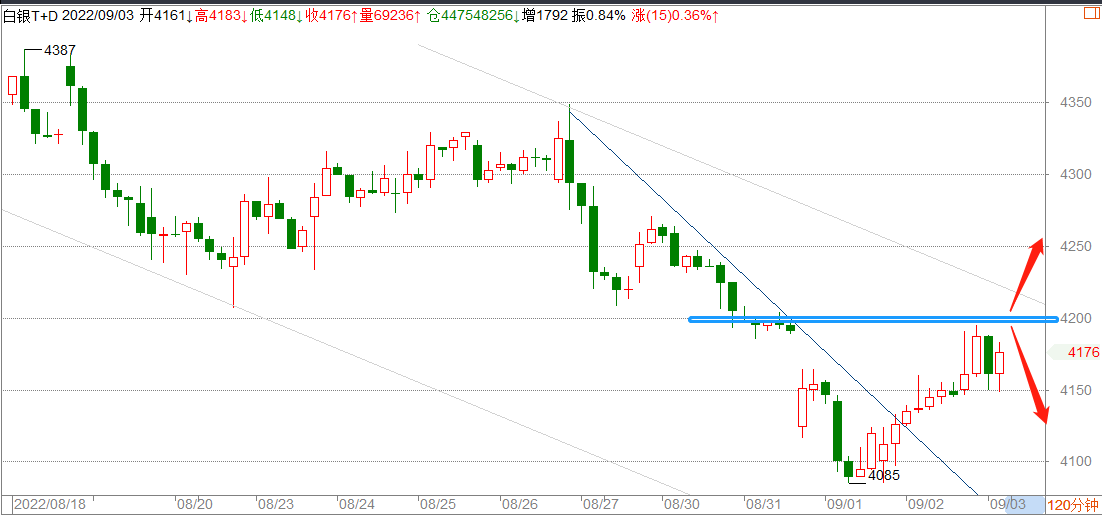1102x515 pixels.
Task: Click the 4085 low price label
Action: [884, 475]
